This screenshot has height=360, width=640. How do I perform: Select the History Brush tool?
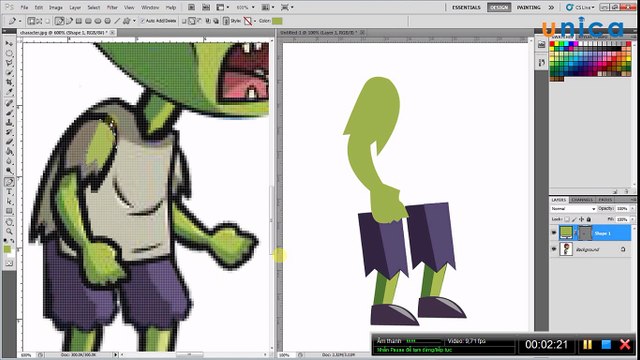(x=9, y=133)
